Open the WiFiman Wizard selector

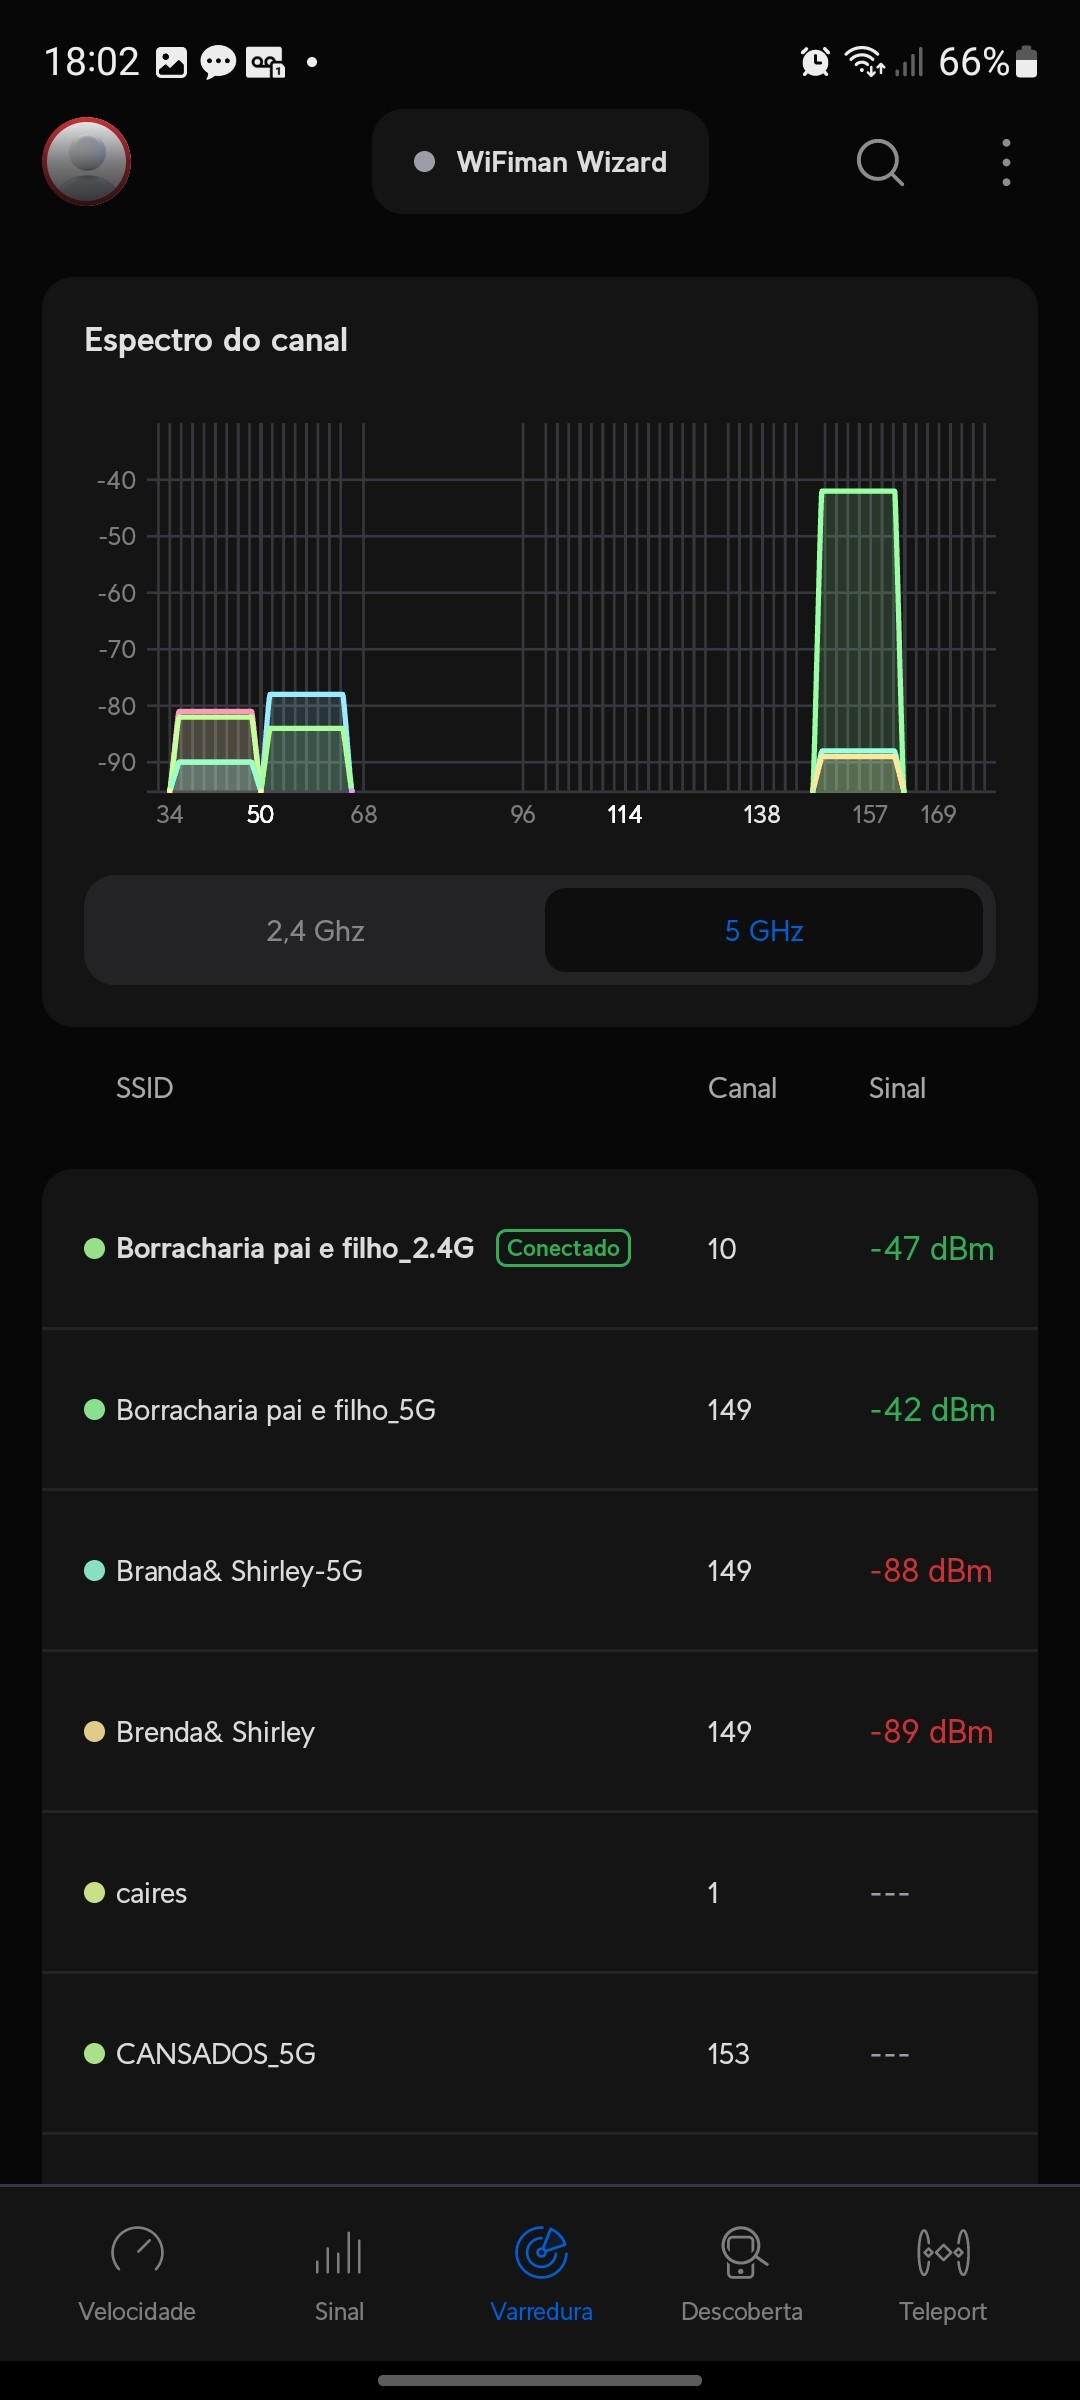tap(540, 162)
